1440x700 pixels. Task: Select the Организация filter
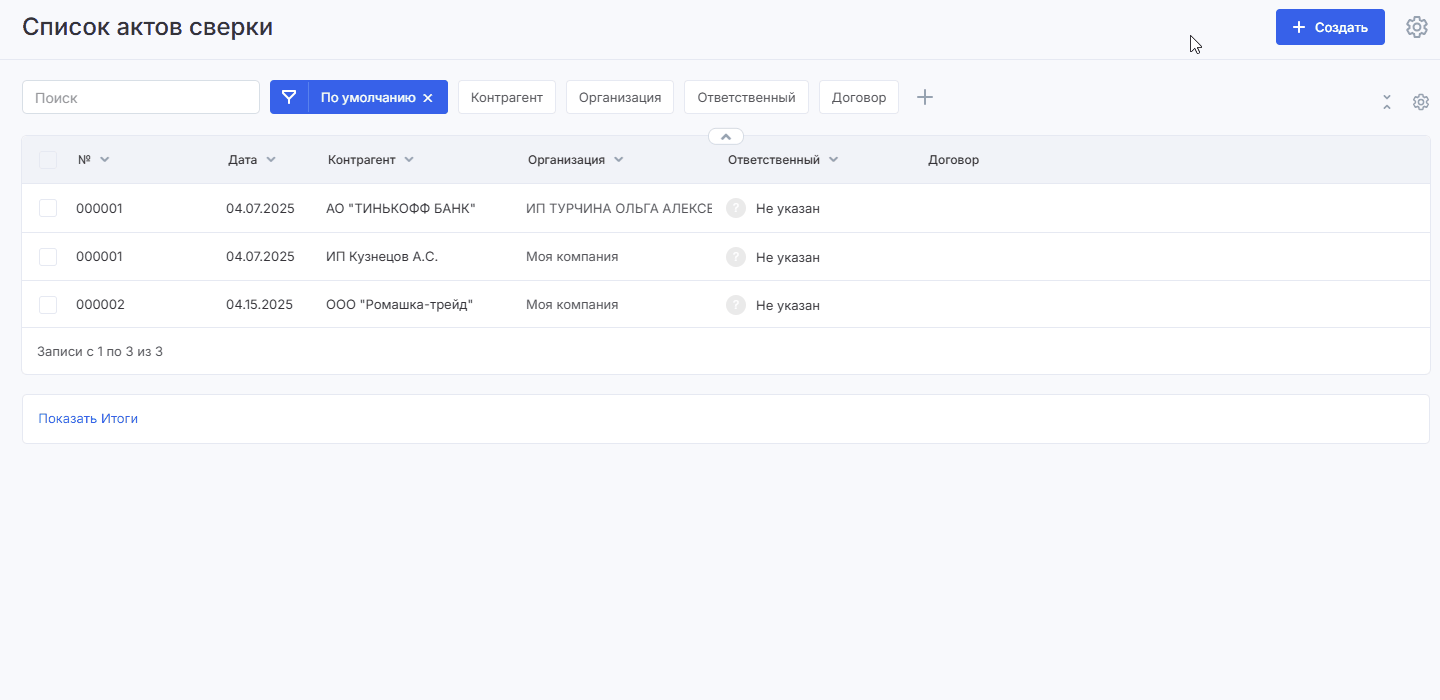619,97
